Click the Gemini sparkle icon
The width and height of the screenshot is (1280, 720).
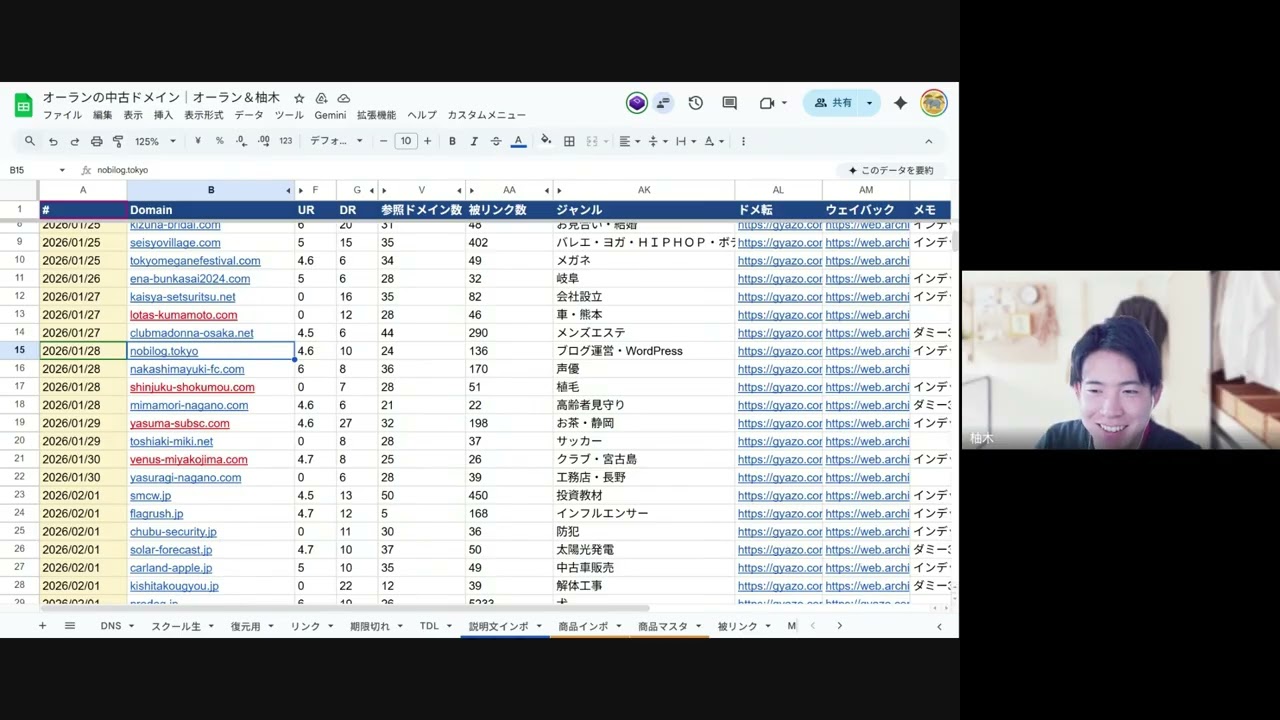click(900, 103)
